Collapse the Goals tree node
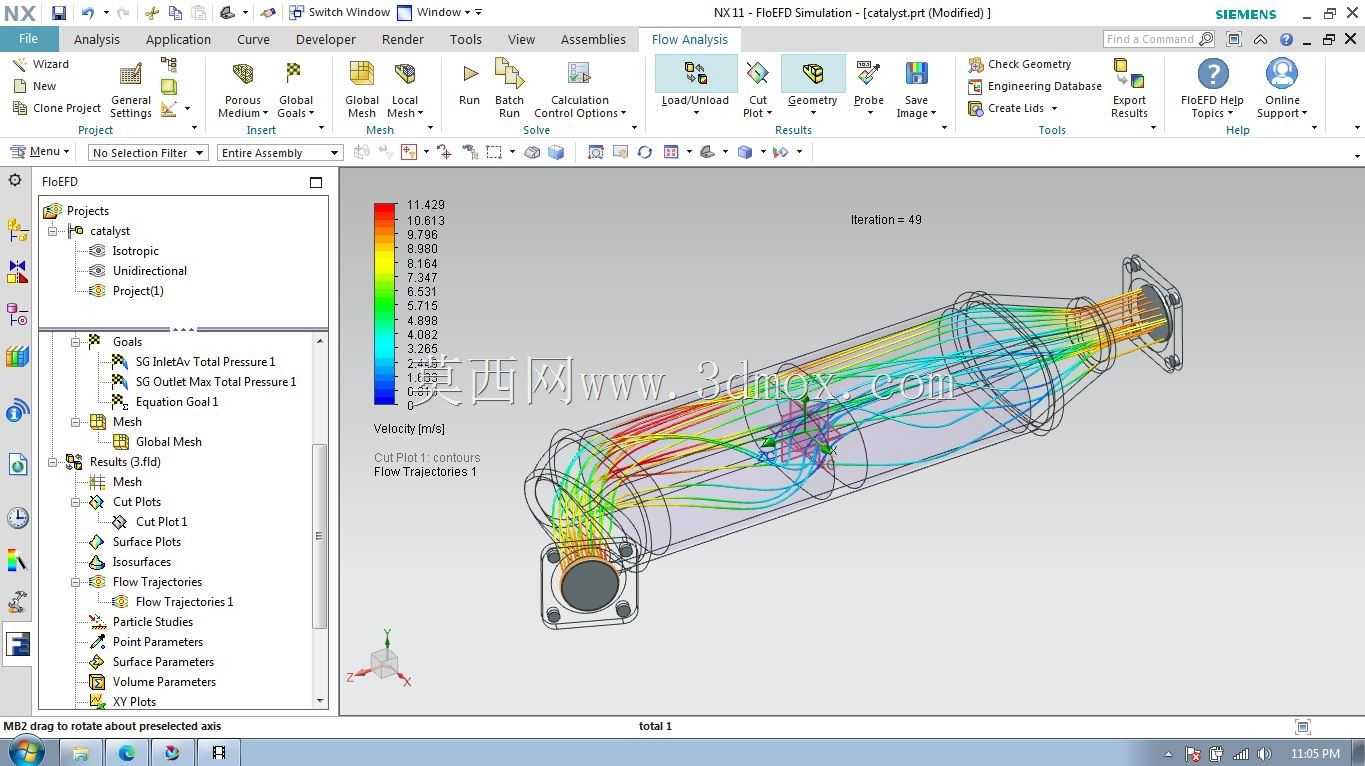The width and height of the screenshot is (1365, 766). point(76,342)
